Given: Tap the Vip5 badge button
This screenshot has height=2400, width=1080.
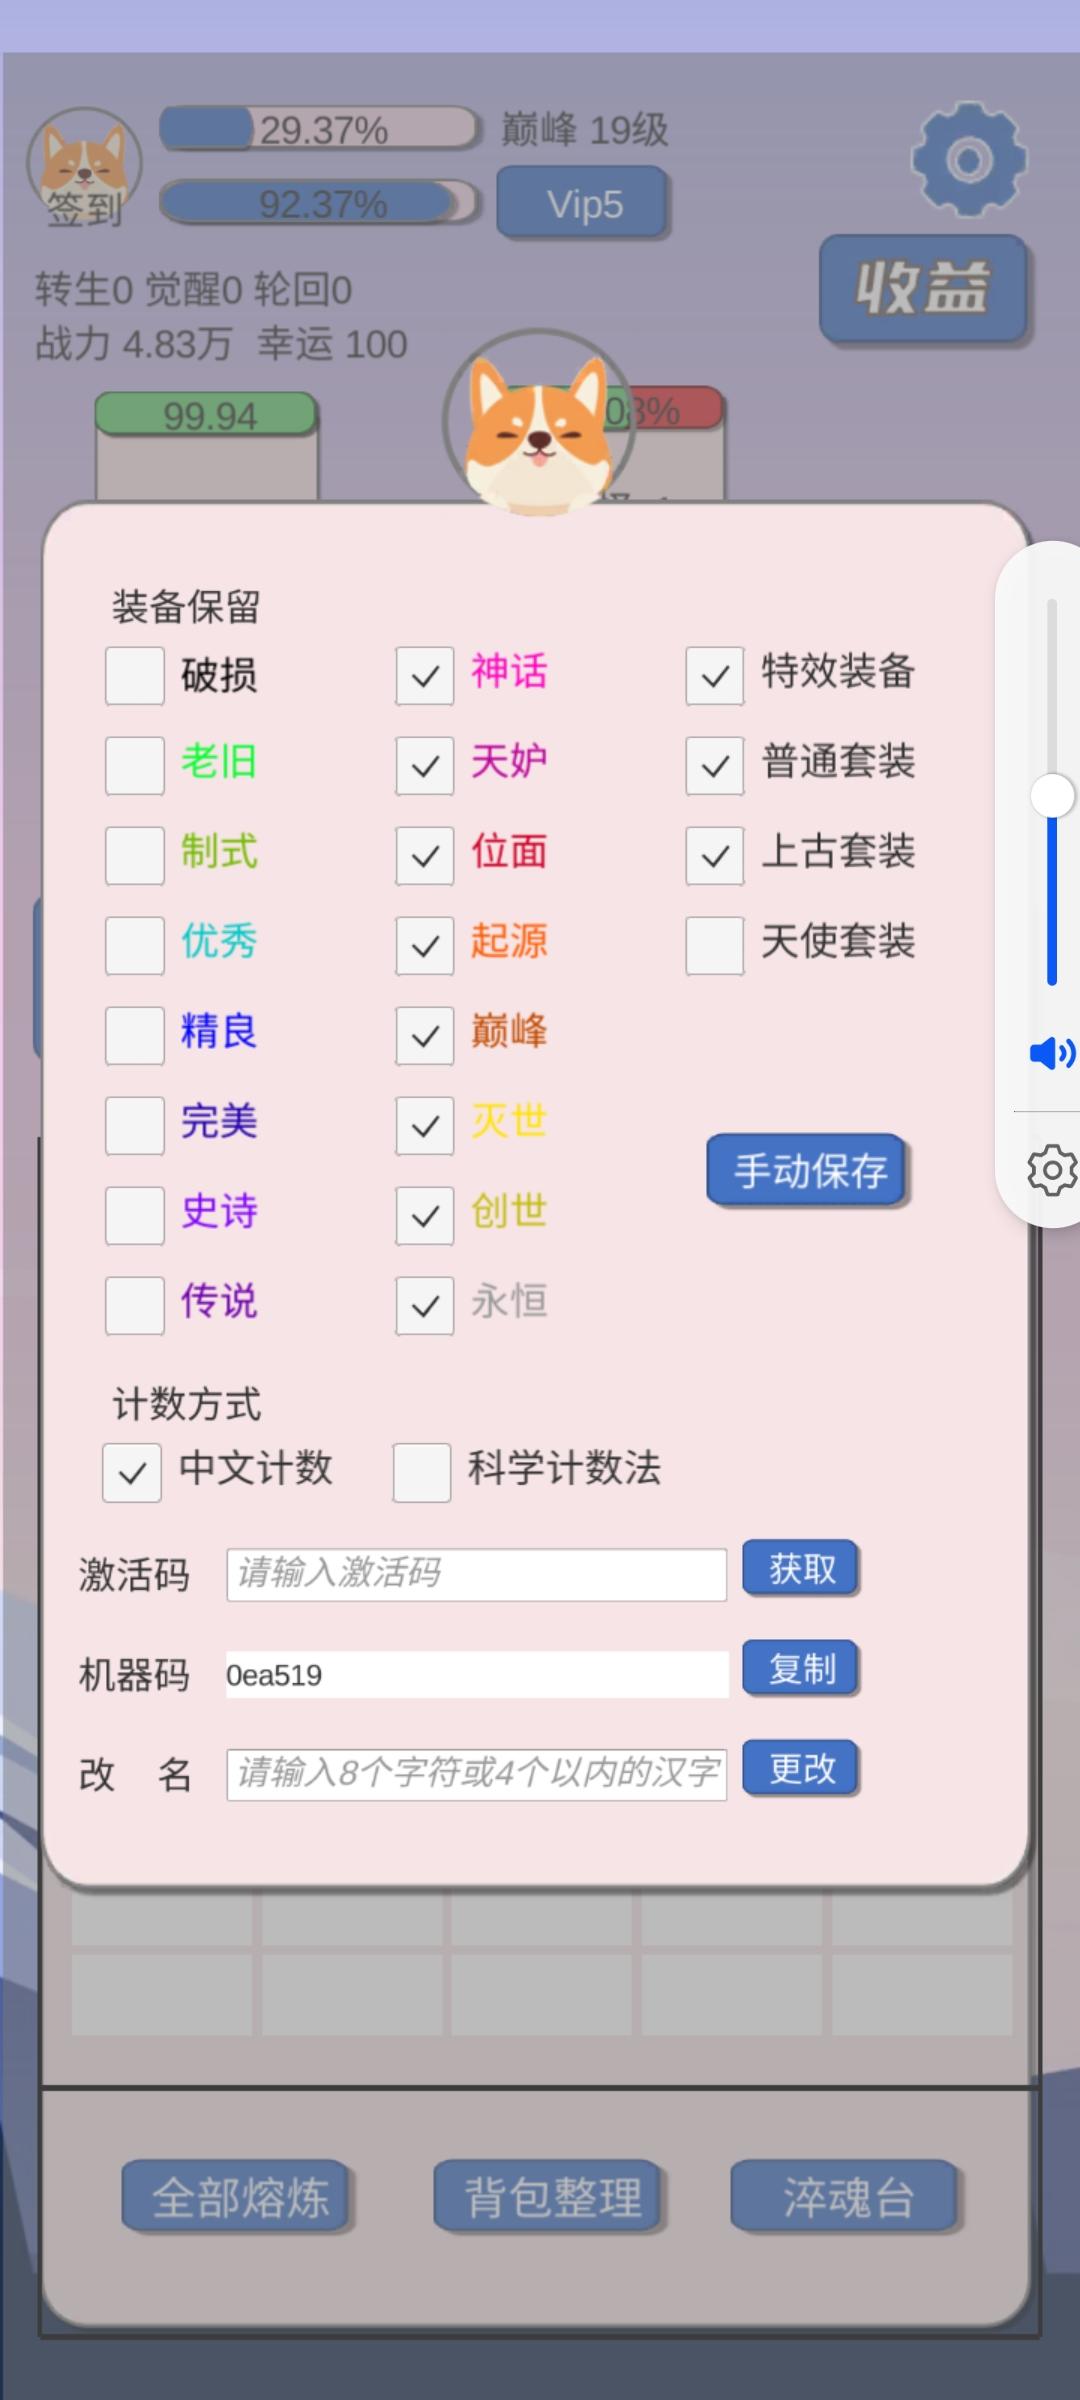Looking at the screenshot, I should 583,203.
